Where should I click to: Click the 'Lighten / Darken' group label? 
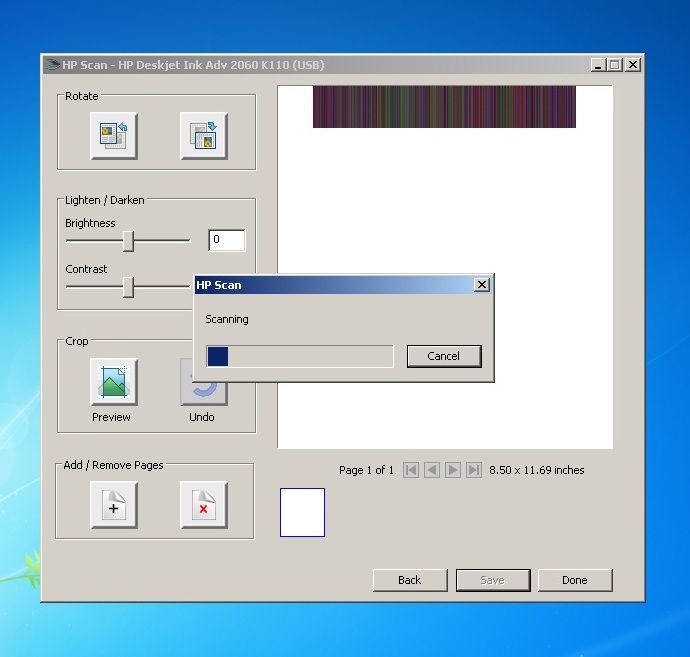[x=105, y=200]
